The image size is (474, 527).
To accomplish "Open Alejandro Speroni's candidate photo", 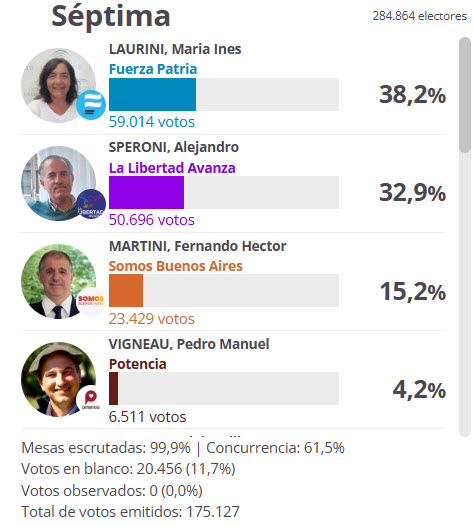I will pos(58,184).
